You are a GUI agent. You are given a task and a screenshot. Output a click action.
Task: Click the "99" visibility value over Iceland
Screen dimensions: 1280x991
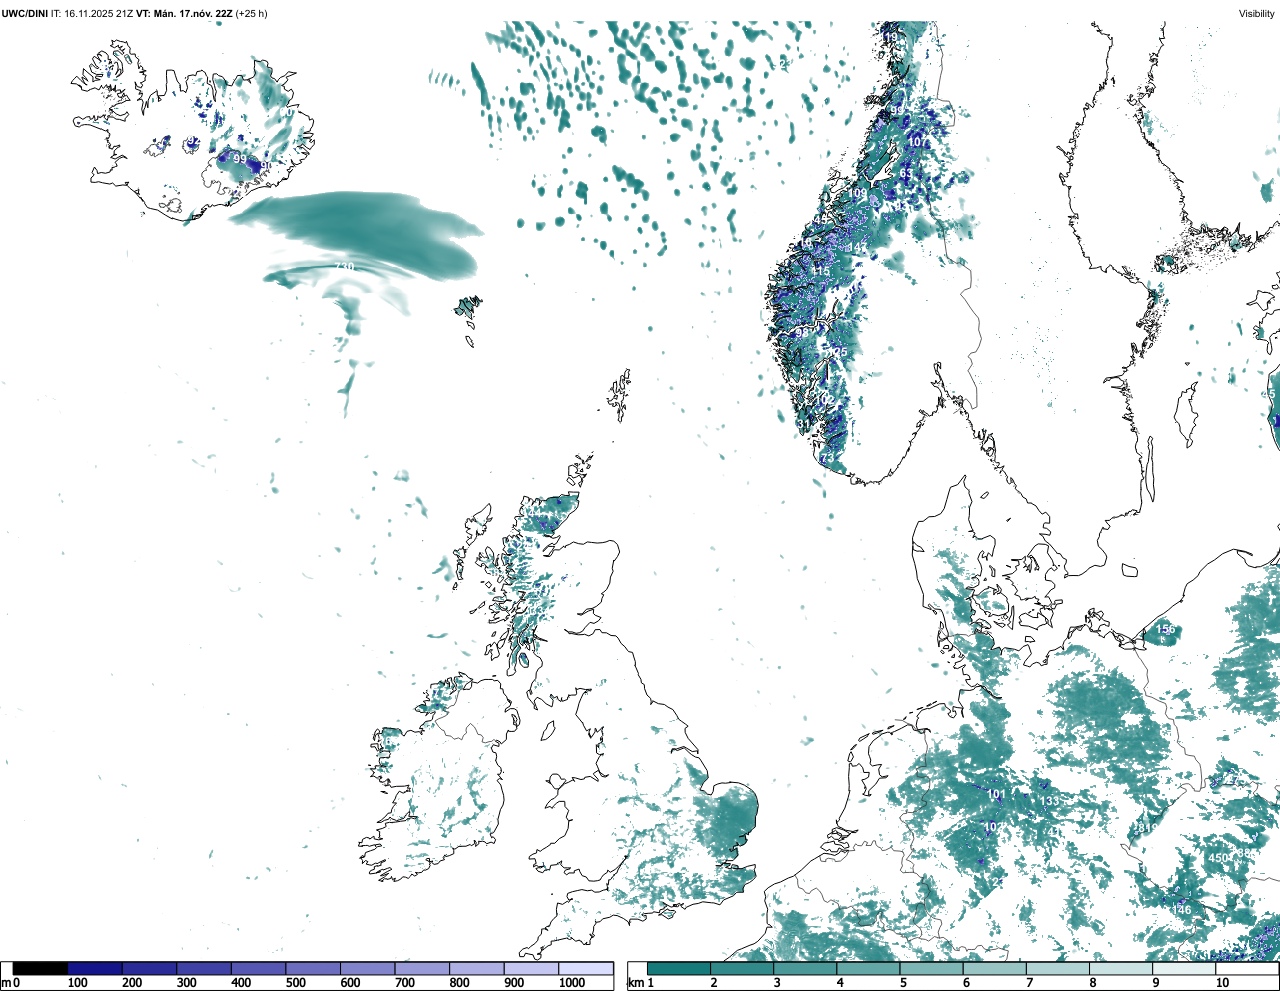[x=239, y=159]
